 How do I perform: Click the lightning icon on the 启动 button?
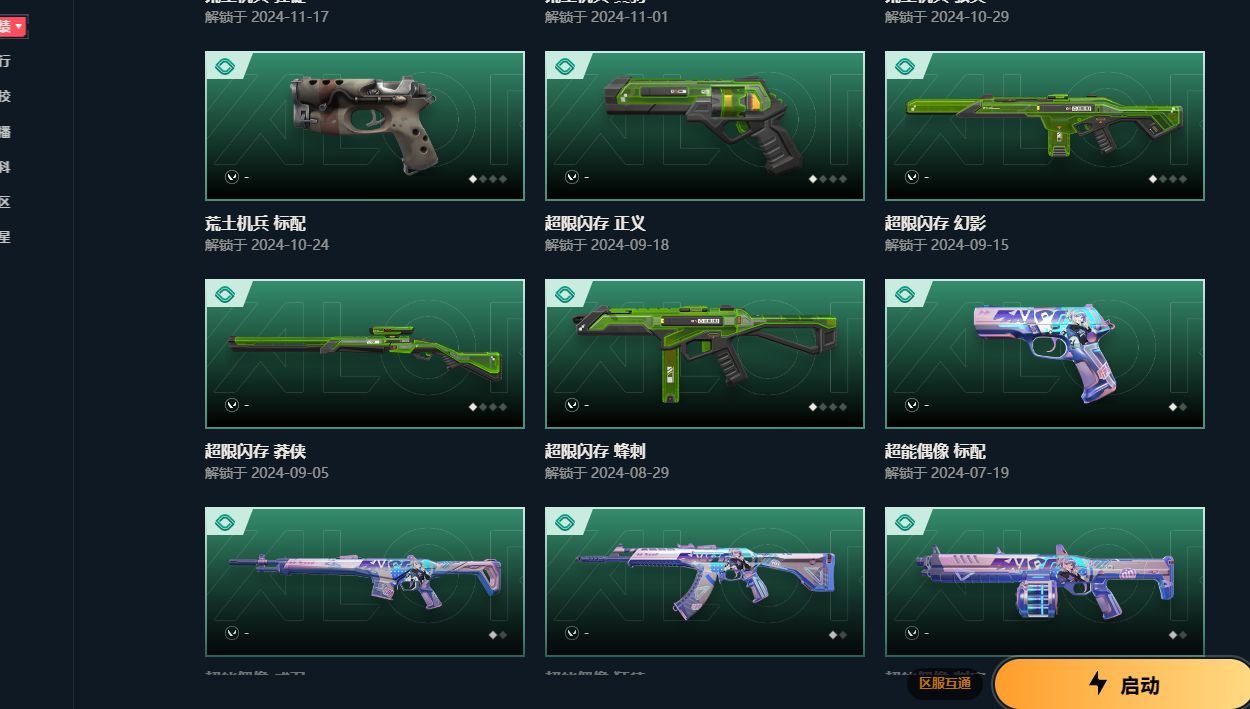coord(1098,684)
